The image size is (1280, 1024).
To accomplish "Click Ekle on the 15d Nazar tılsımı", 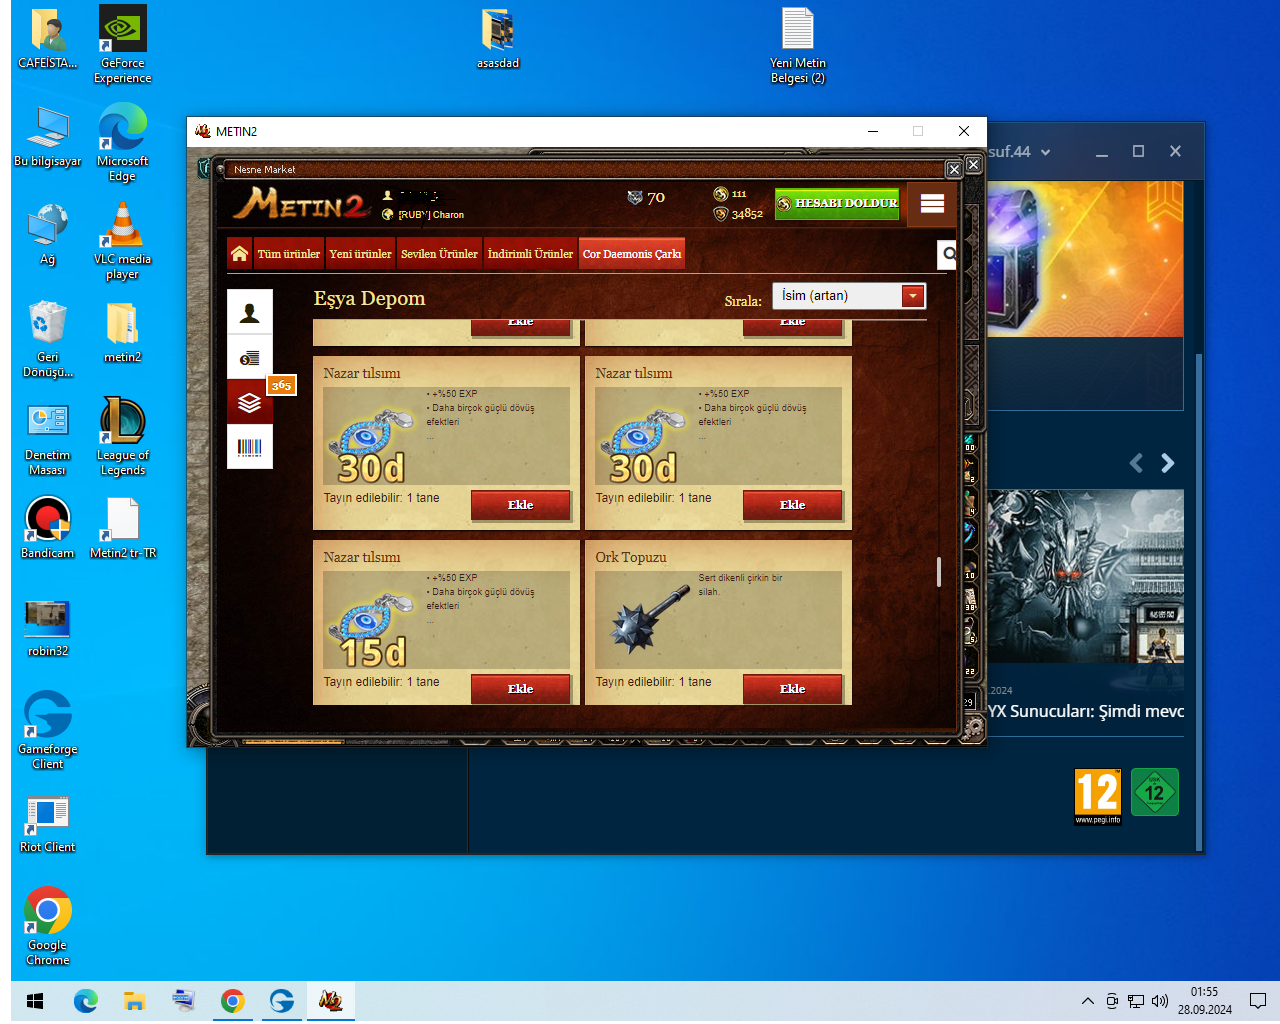I will 520,689.
